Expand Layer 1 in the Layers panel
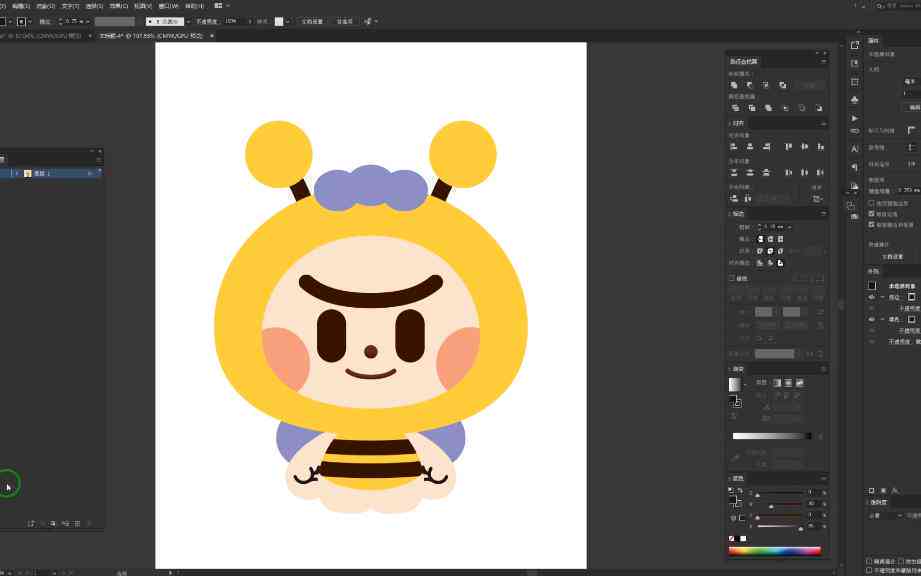Screen dimensions: 921x576 (17, 173)
